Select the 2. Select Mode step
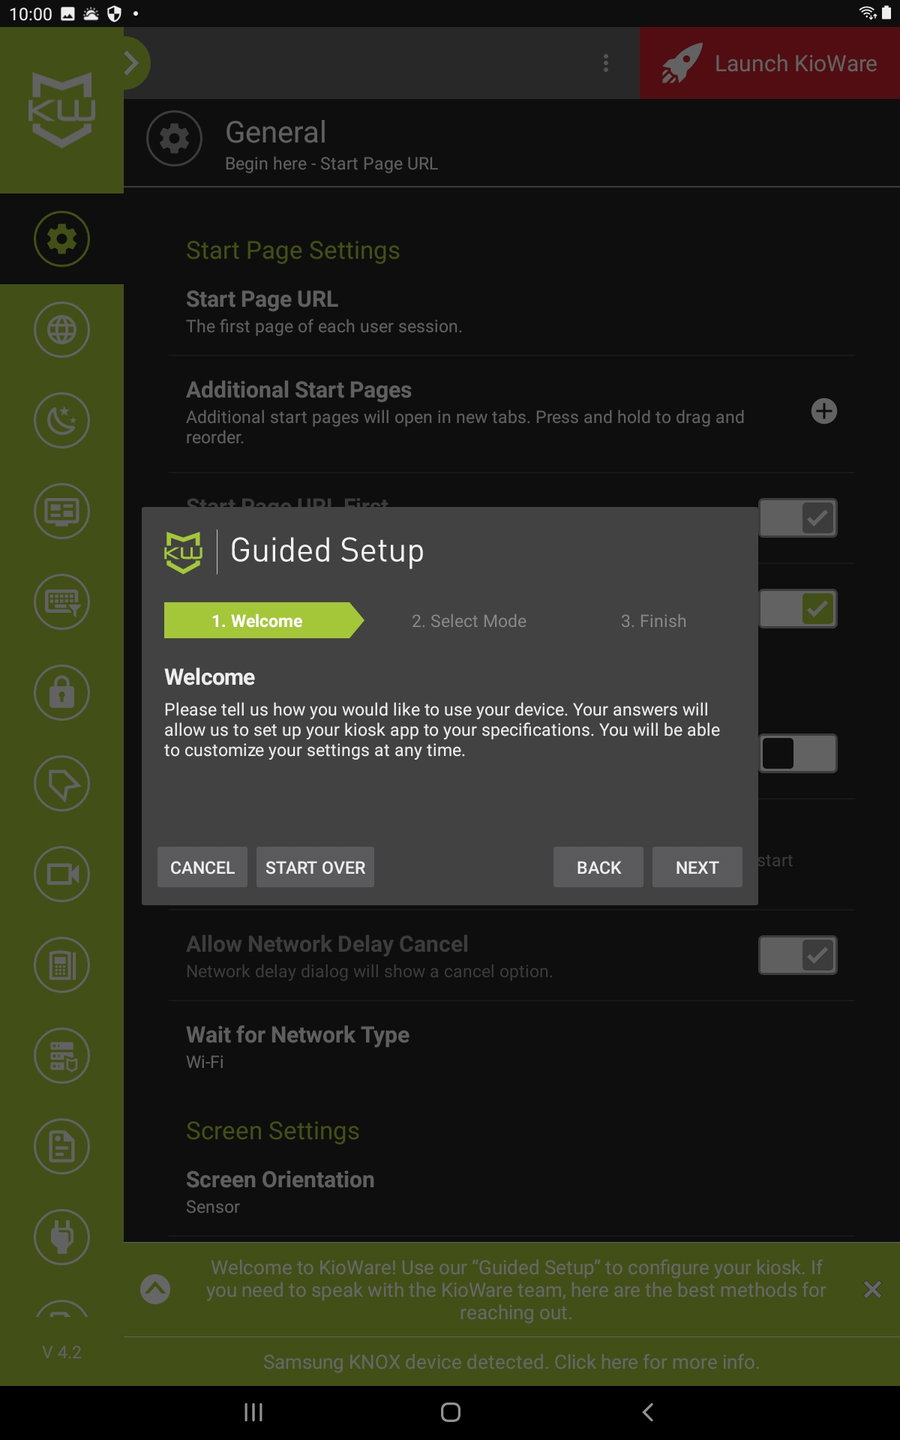The image size is (900, 1440). click(469, 621)
